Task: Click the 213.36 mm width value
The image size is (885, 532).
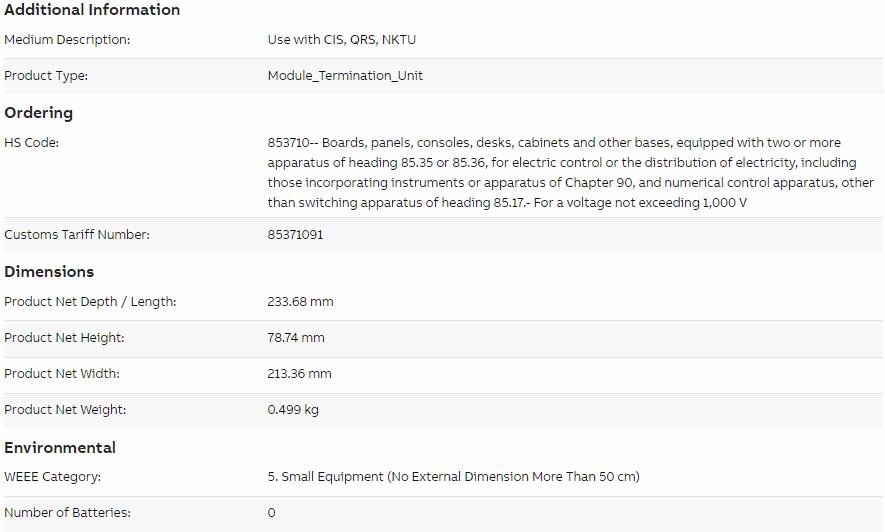Action: coord(299,373)
